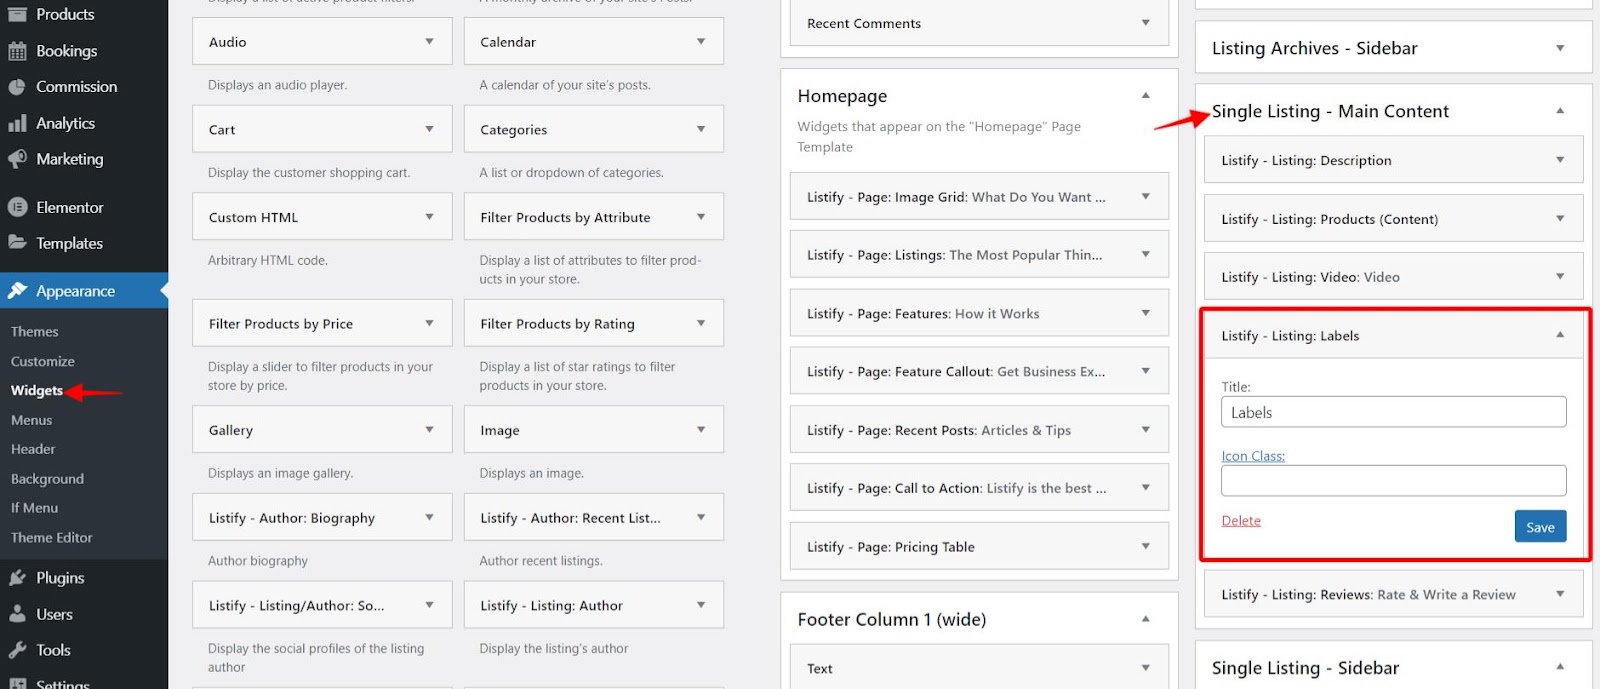Image resolution: width=1600 pixels, height=689 pixels.
Task: Expand Page: Pricing Table widget arrow
Action: 1146,546
